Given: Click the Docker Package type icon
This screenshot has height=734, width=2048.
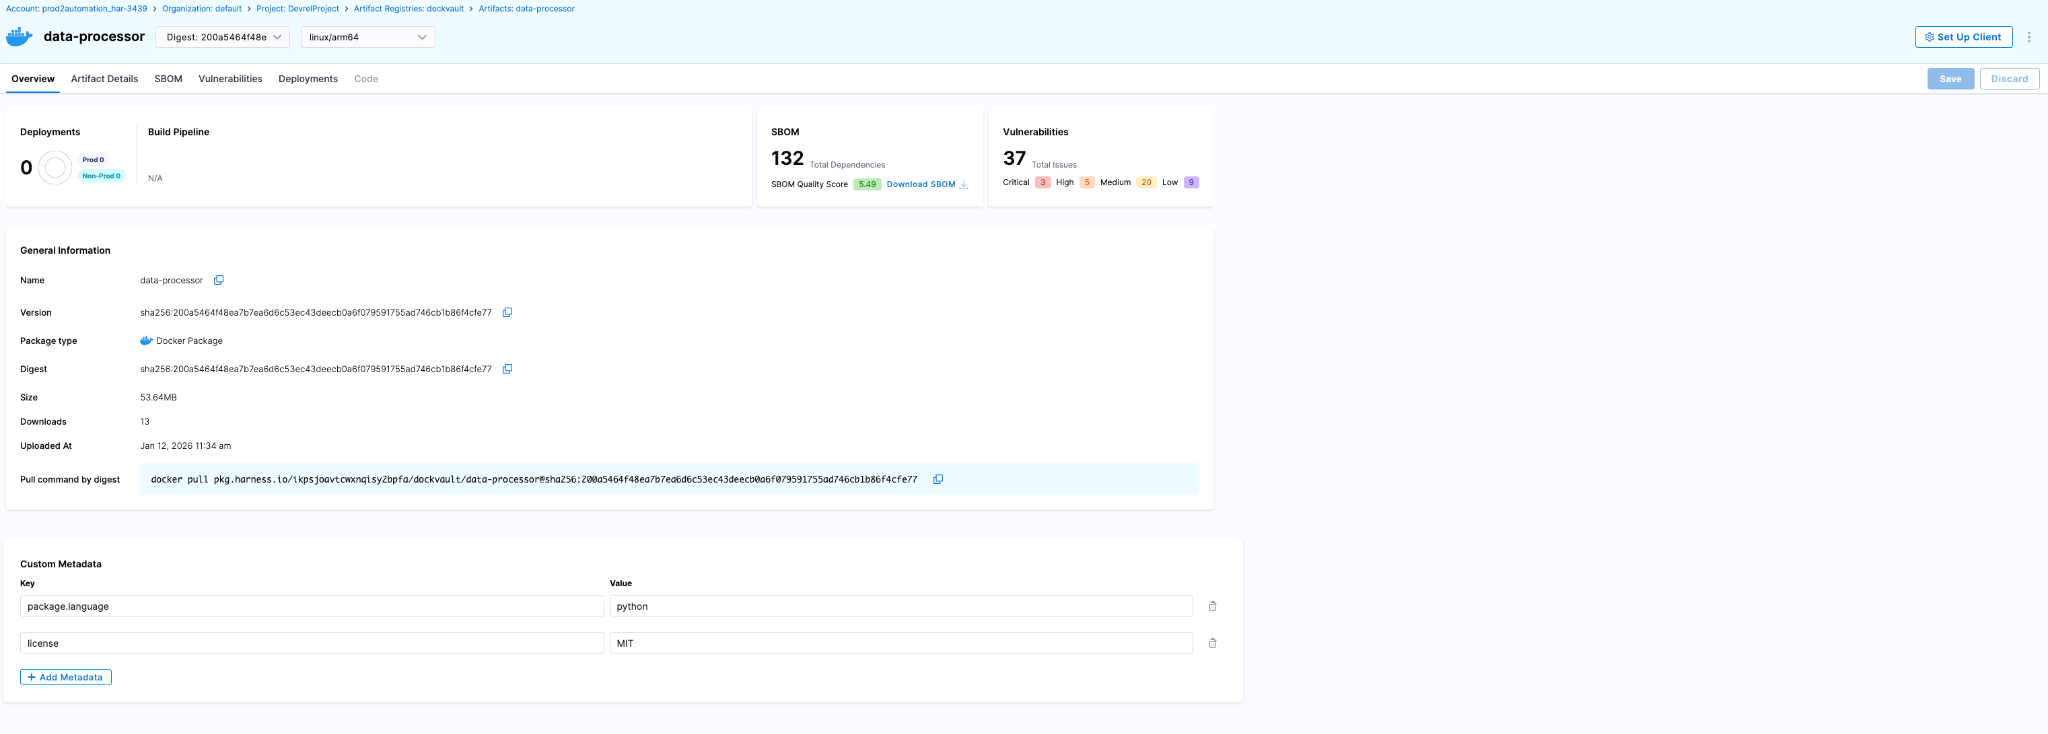Looking at the screenshot, I should click(146, 341).
